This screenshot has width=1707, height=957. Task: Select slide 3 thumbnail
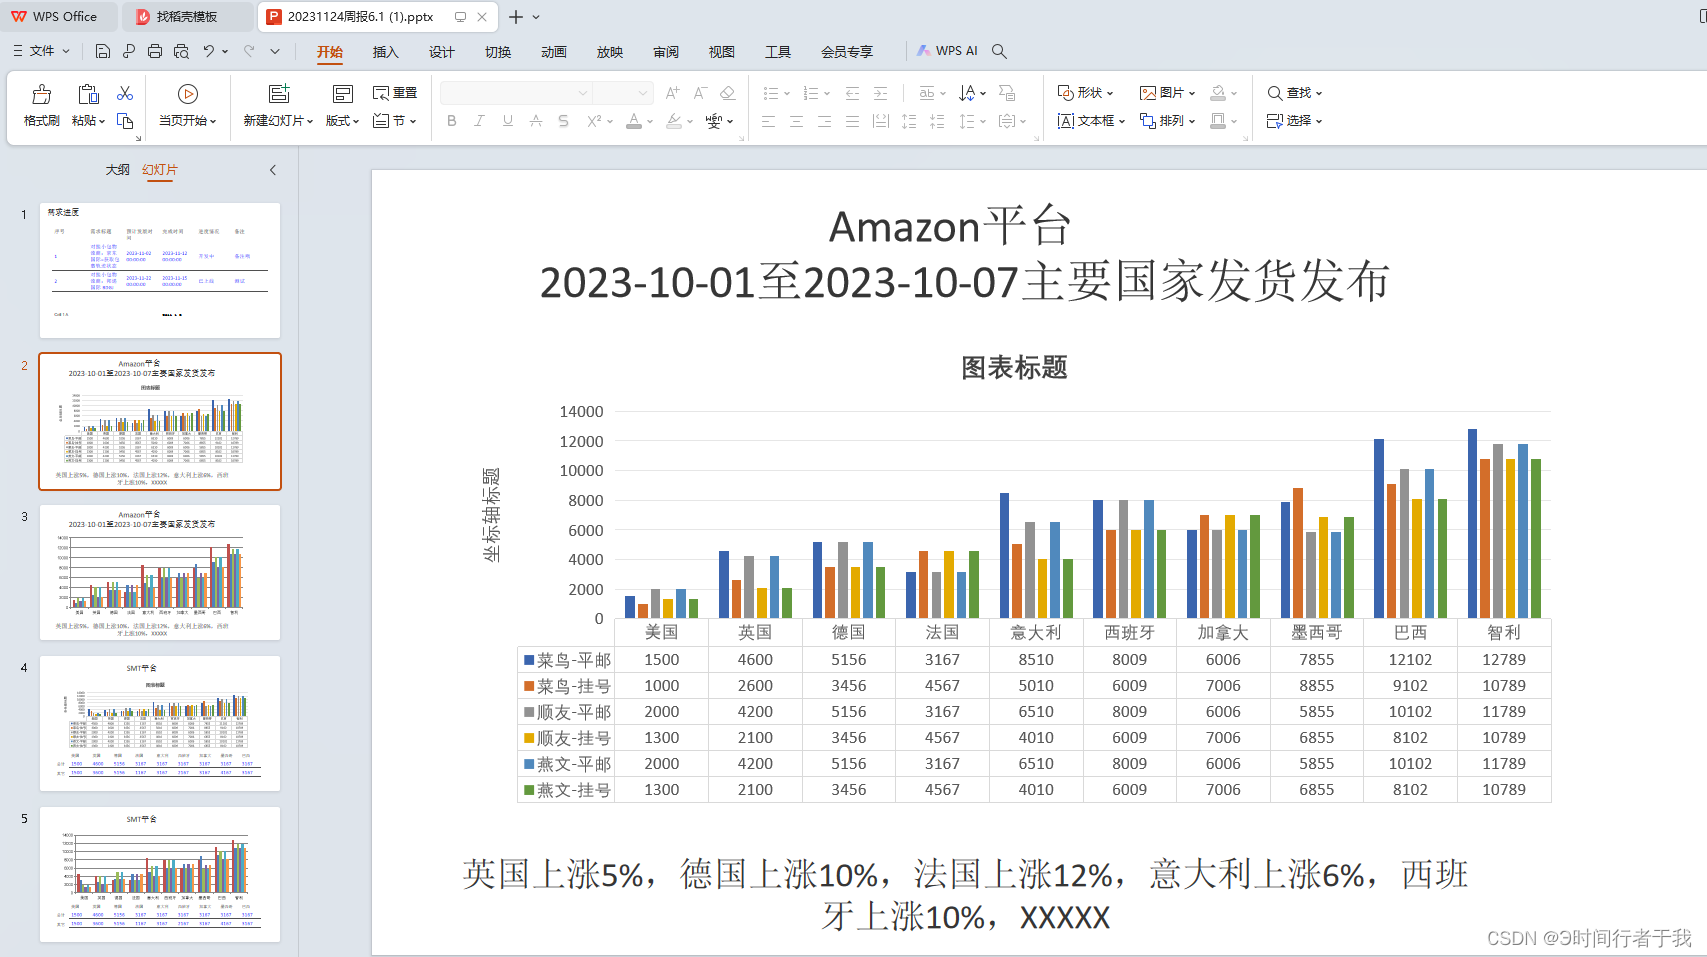pos(160,572)
